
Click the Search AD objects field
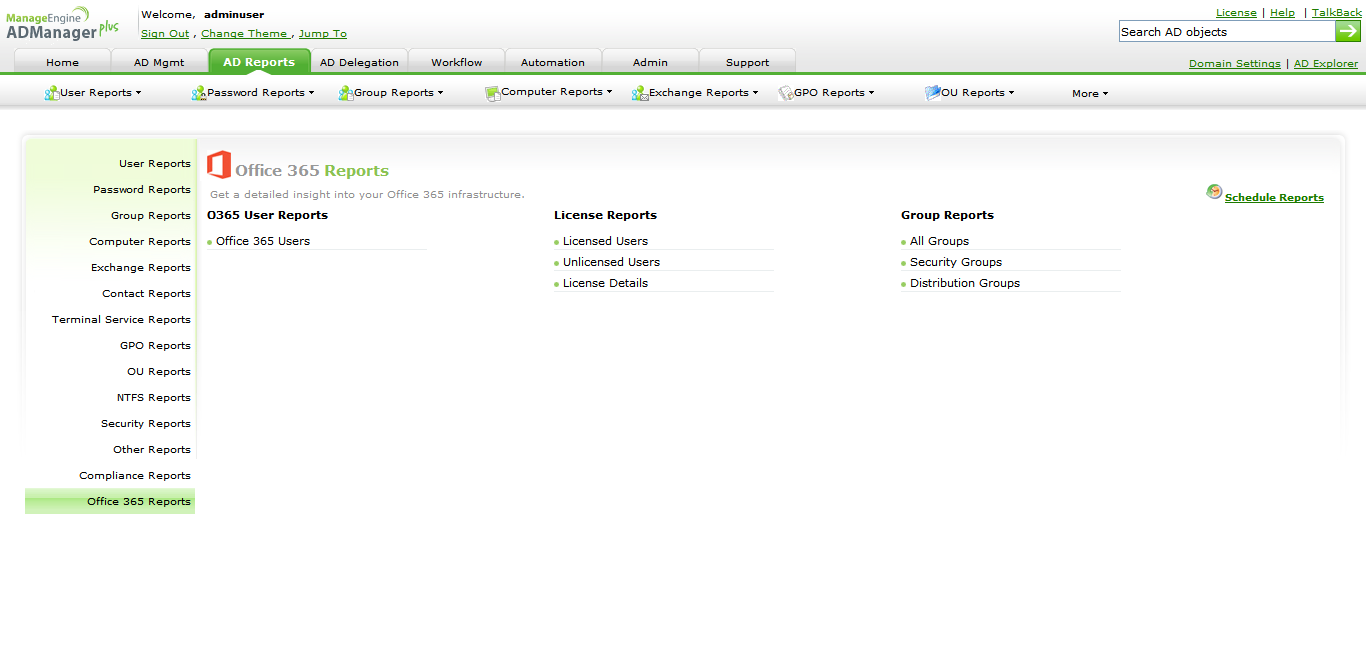(x=1227, y=31)
